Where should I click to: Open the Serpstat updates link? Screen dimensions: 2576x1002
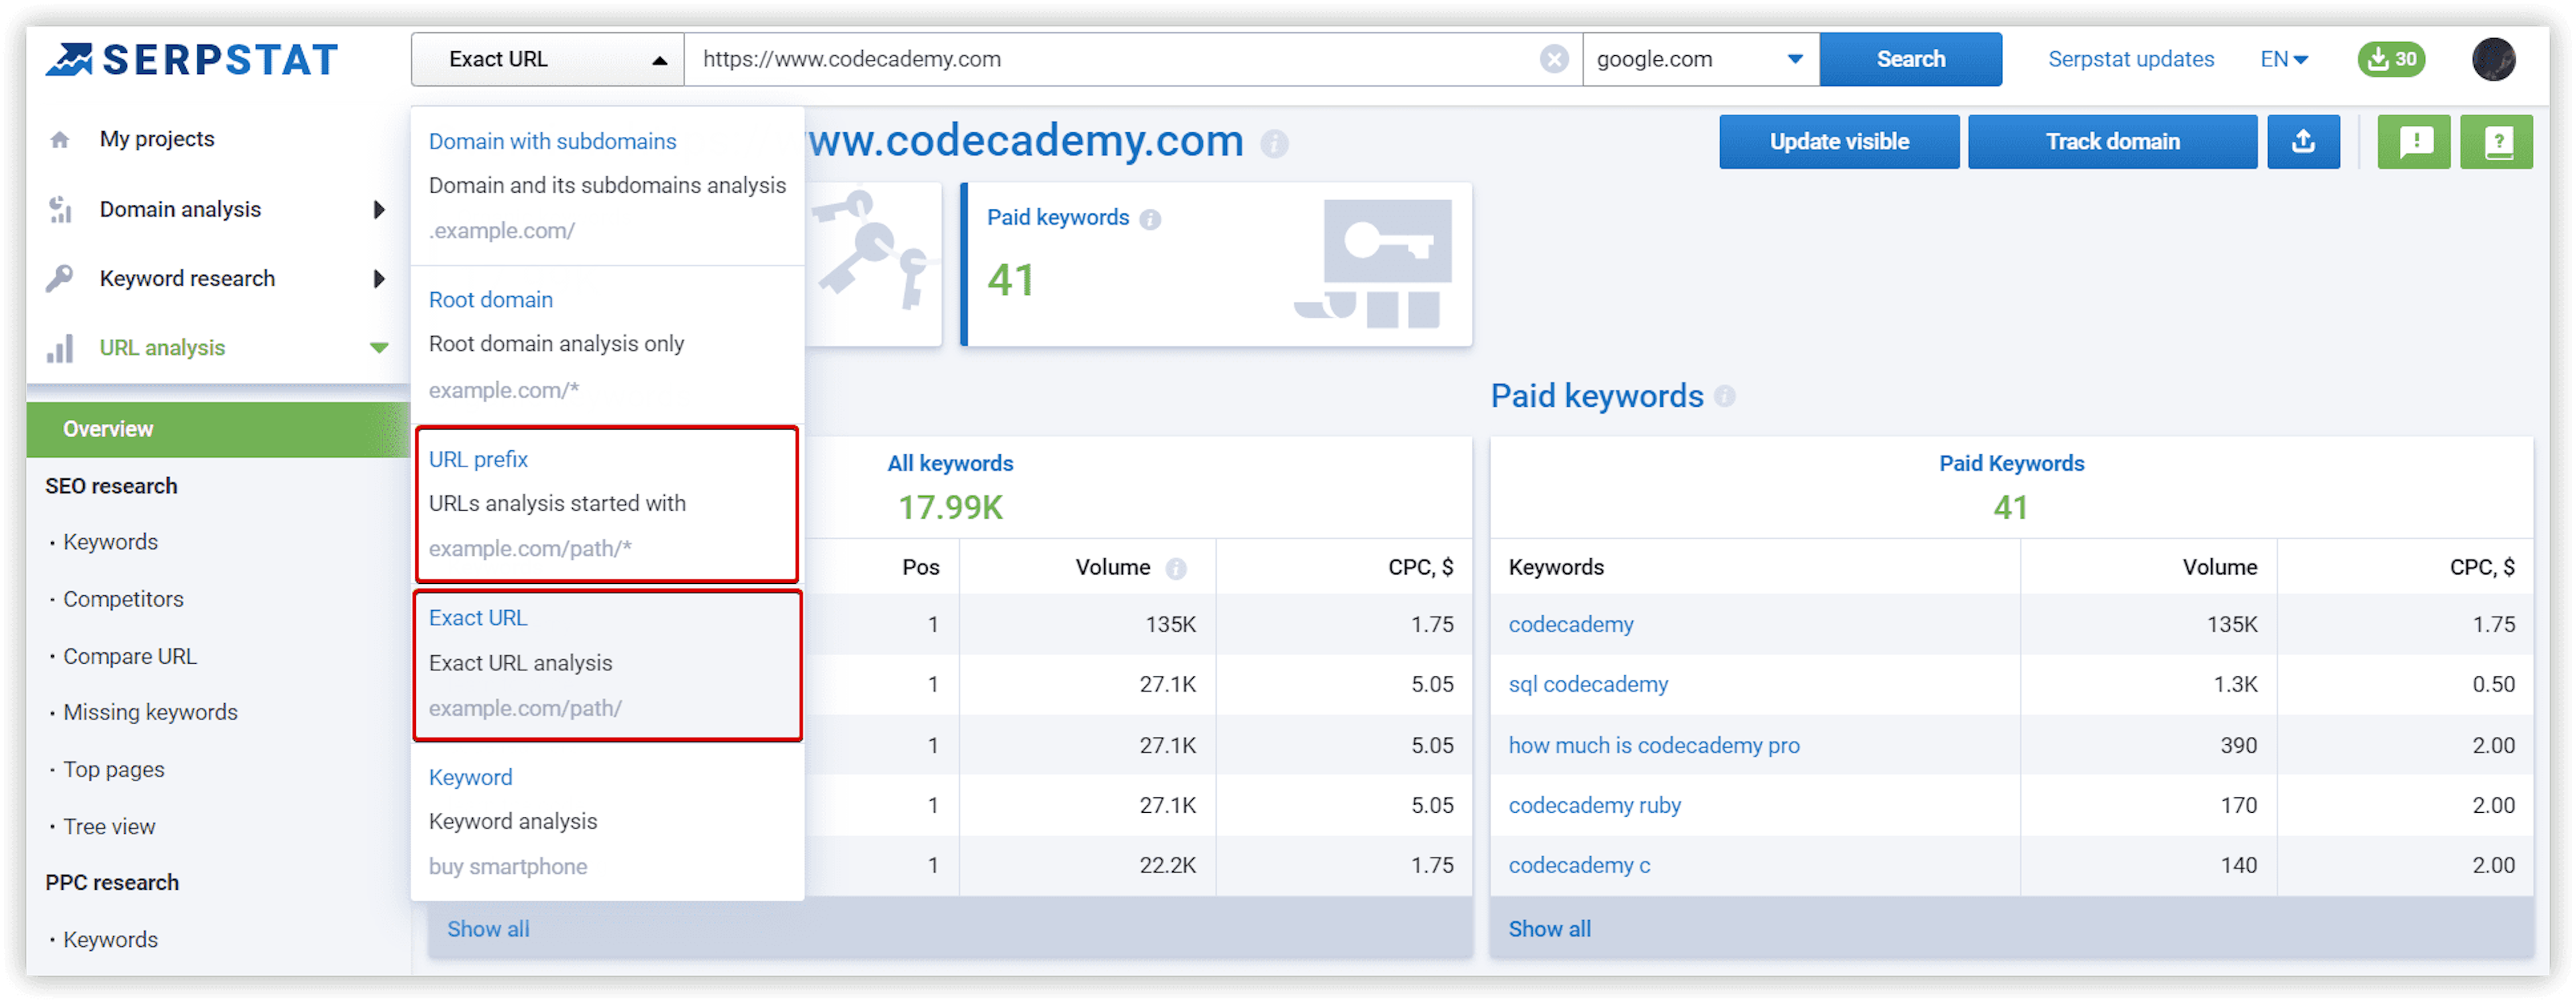tap(2131, 60)
